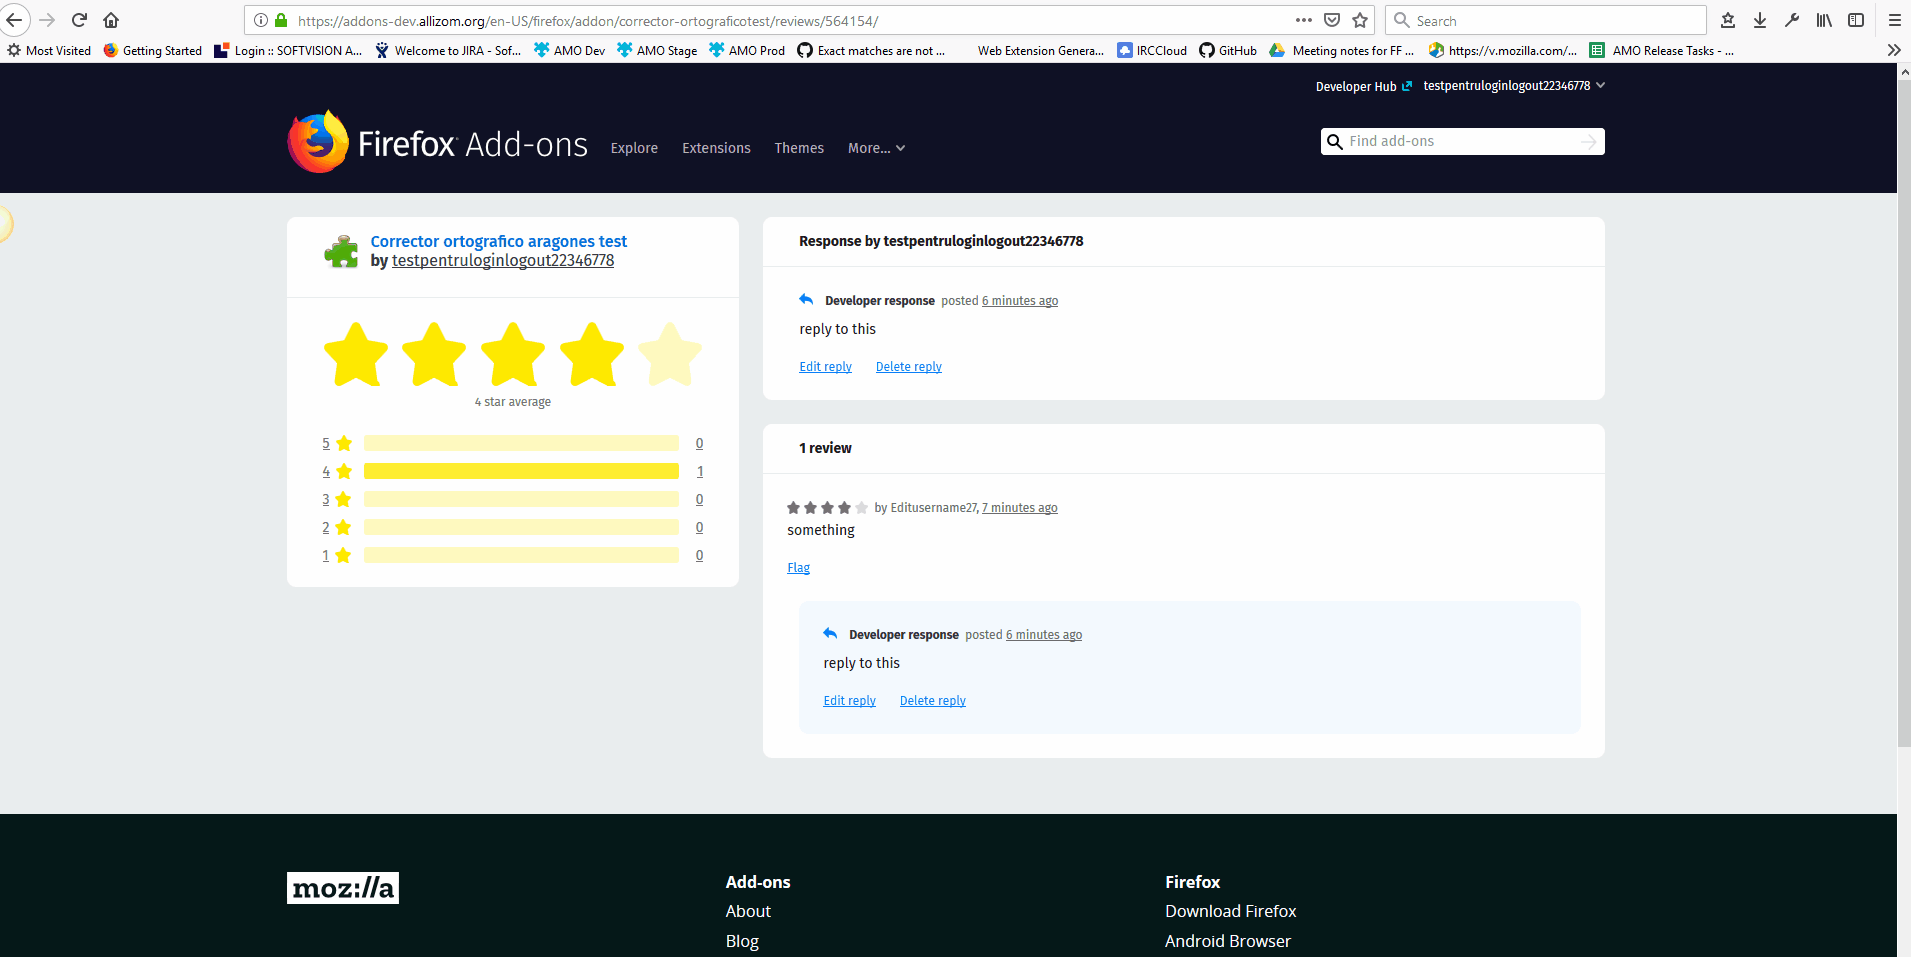Viewport: 1911px width, 957px height.
Task: Delete reply under the review's developer response
Action: pos(933,701)
